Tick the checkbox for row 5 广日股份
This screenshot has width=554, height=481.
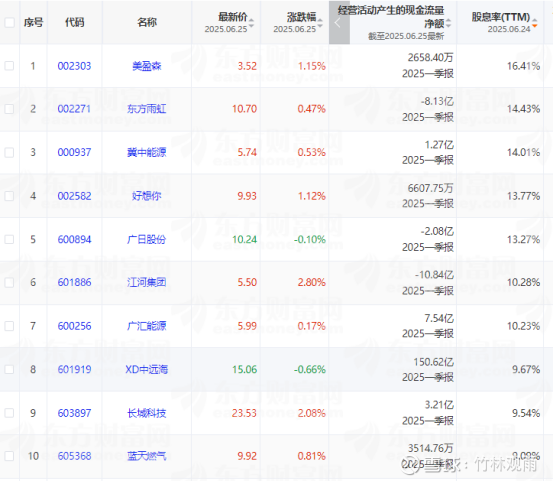[x=9, y=239]
